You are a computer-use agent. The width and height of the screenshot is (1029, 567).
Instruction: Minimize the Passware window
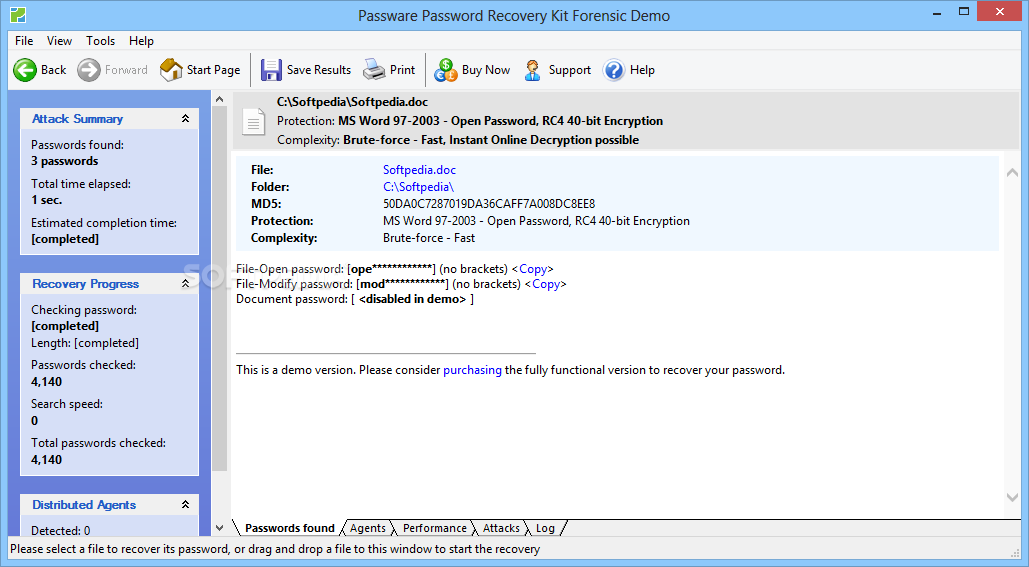[x=938, y=12]
